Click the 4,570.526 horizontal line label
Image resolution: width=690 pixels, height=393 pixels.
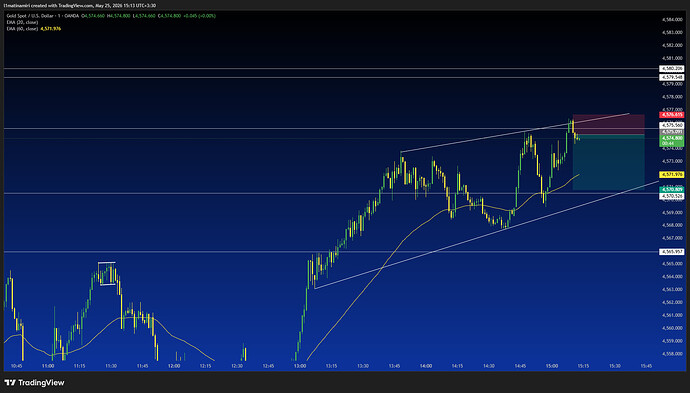coord(672,196)
